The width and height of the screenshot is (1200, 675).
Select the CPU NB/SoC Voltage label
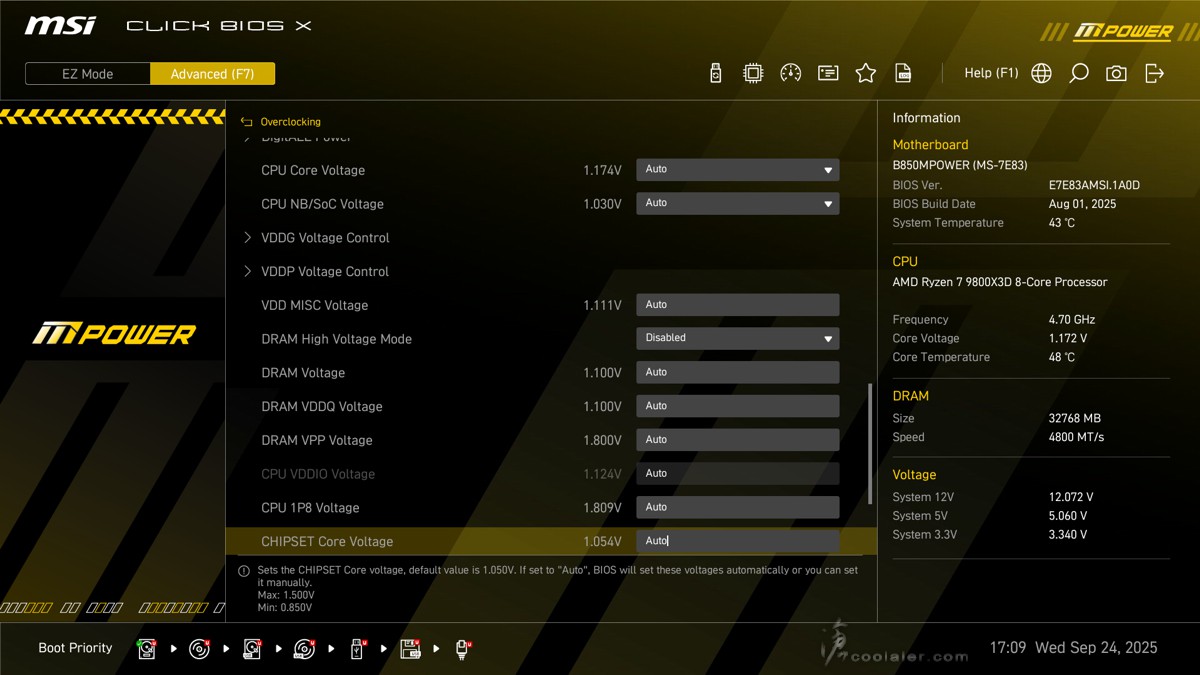[x=322, y=204]
